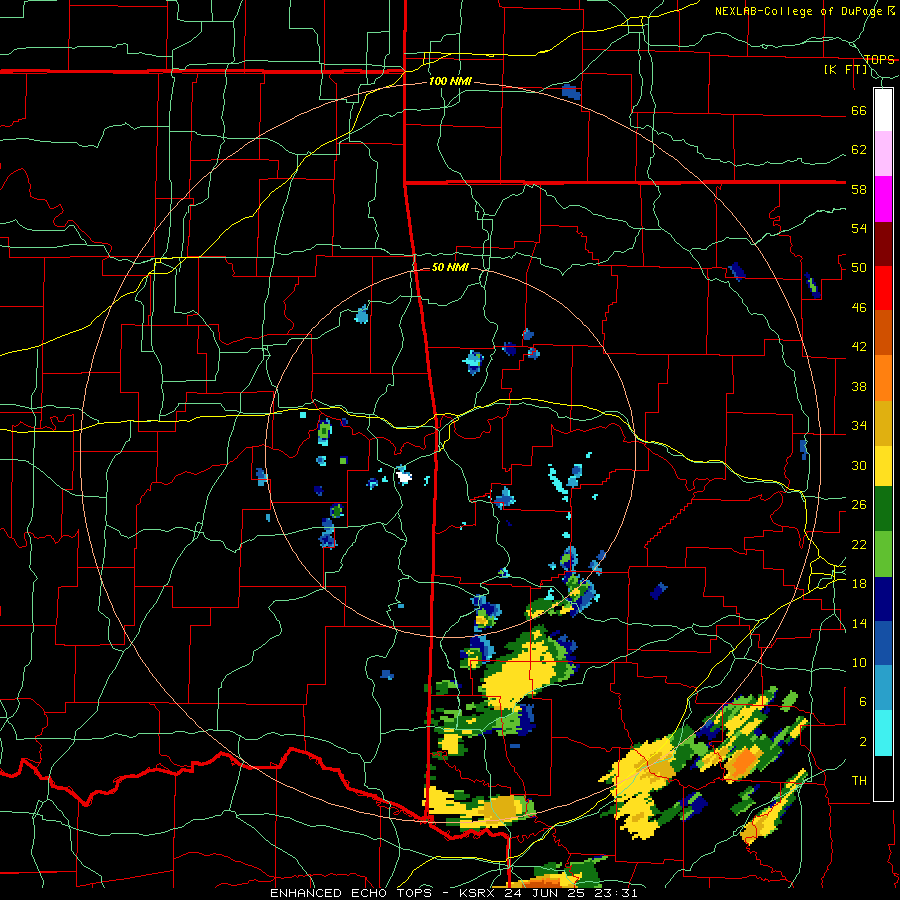Click the white swatch at the legend top
The image size is (900, 900).
tap(883, 110)
